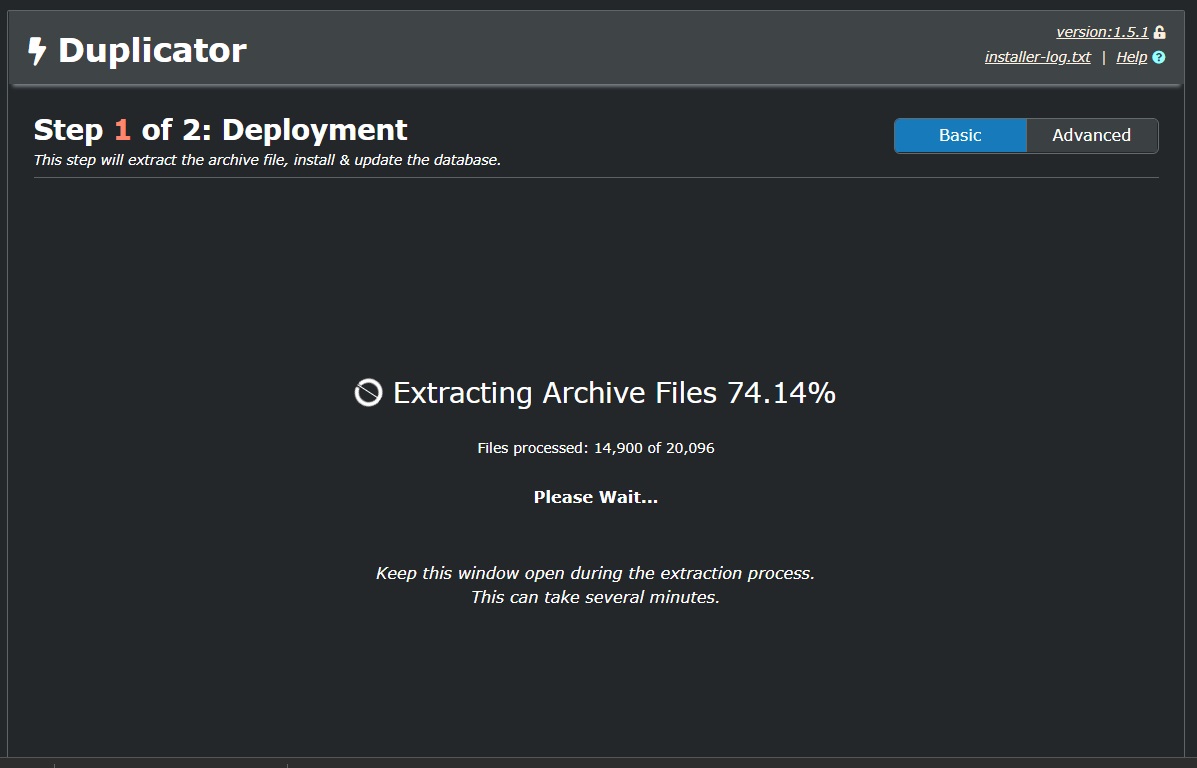The height and width of the screenshot is (768, 1197).
Task: Click the Duplicator lightning bolt icon
Action: [37, 51]
